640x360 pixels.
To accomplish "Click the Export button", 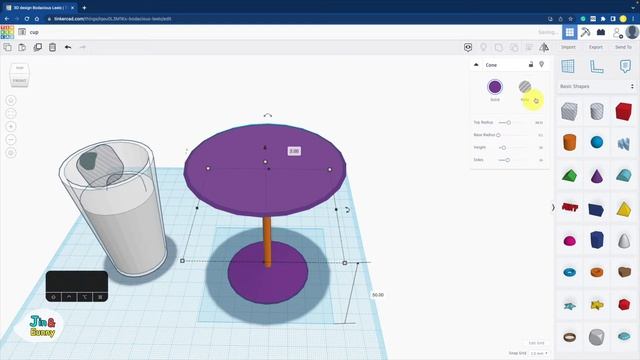I will (x=596, y=47).
